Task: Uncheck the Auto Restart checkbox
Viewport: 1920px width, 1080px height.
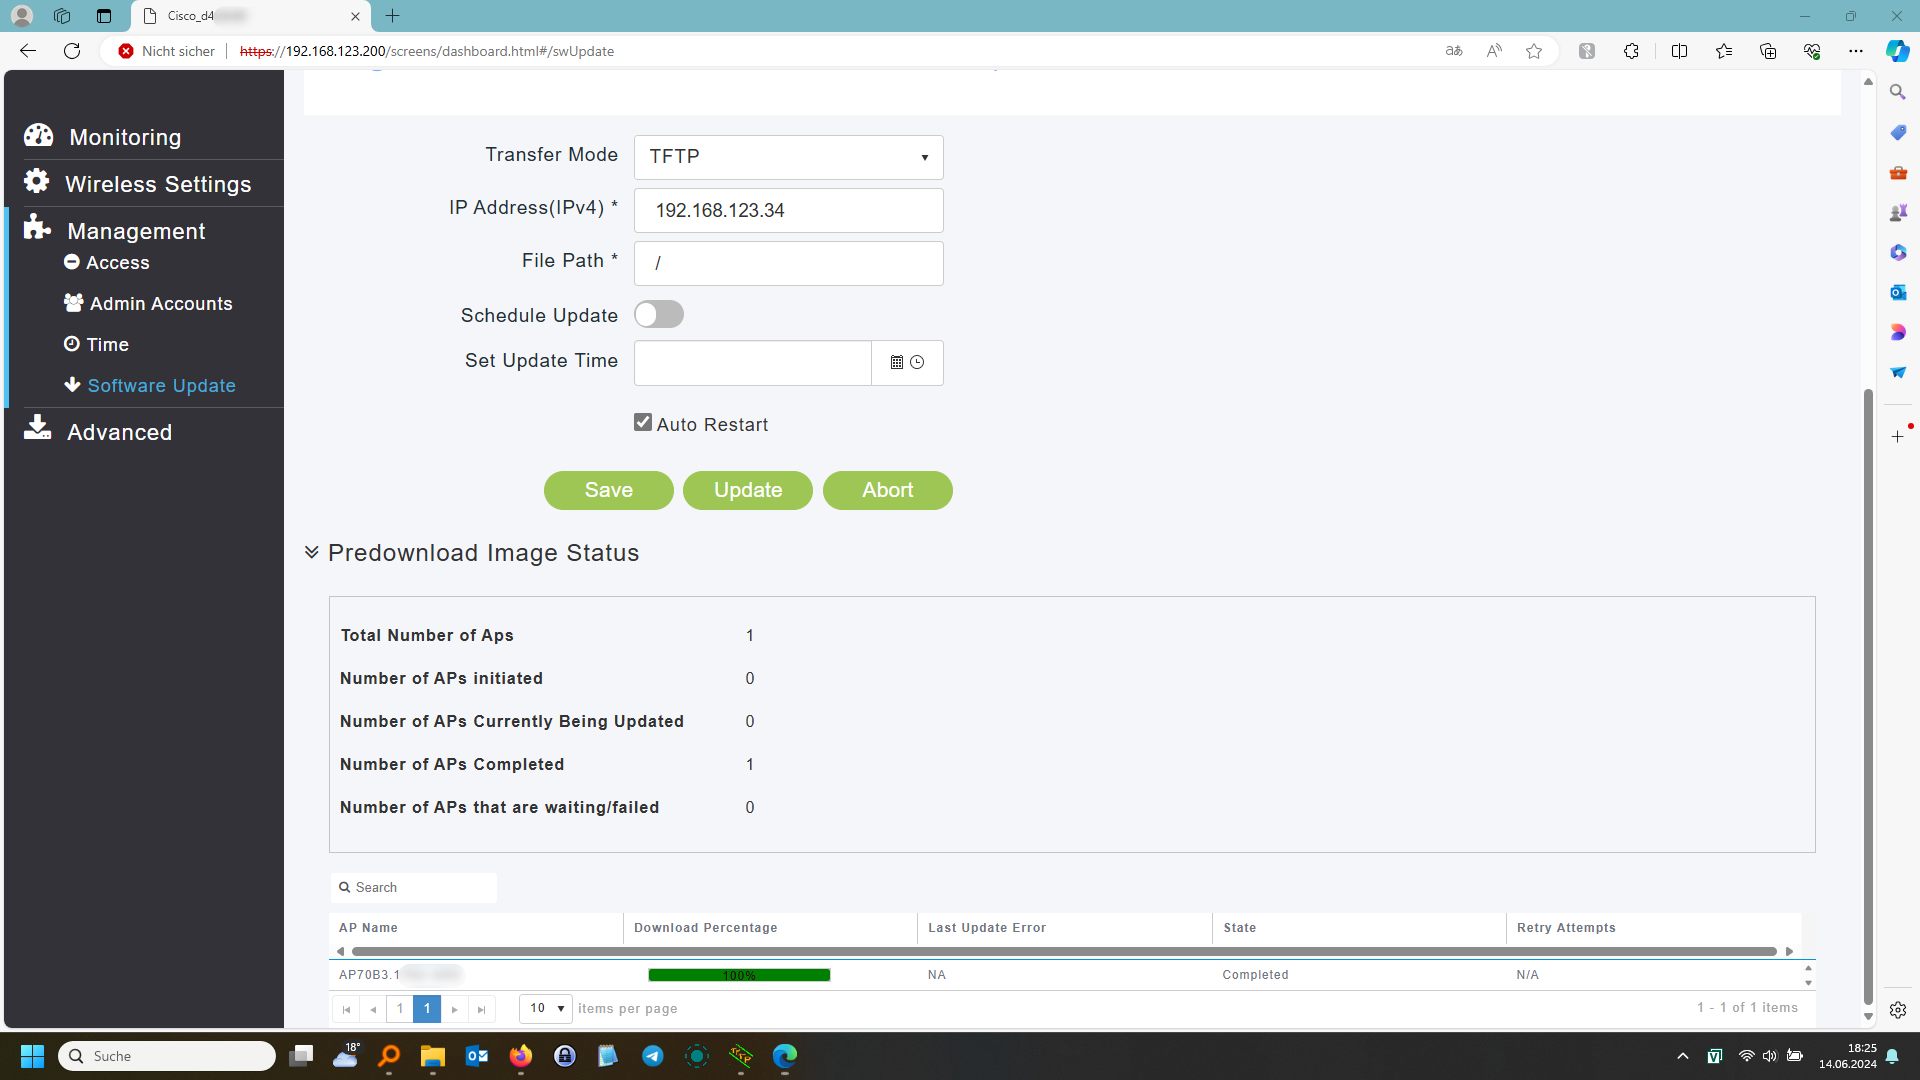Action: pos(643,423)
